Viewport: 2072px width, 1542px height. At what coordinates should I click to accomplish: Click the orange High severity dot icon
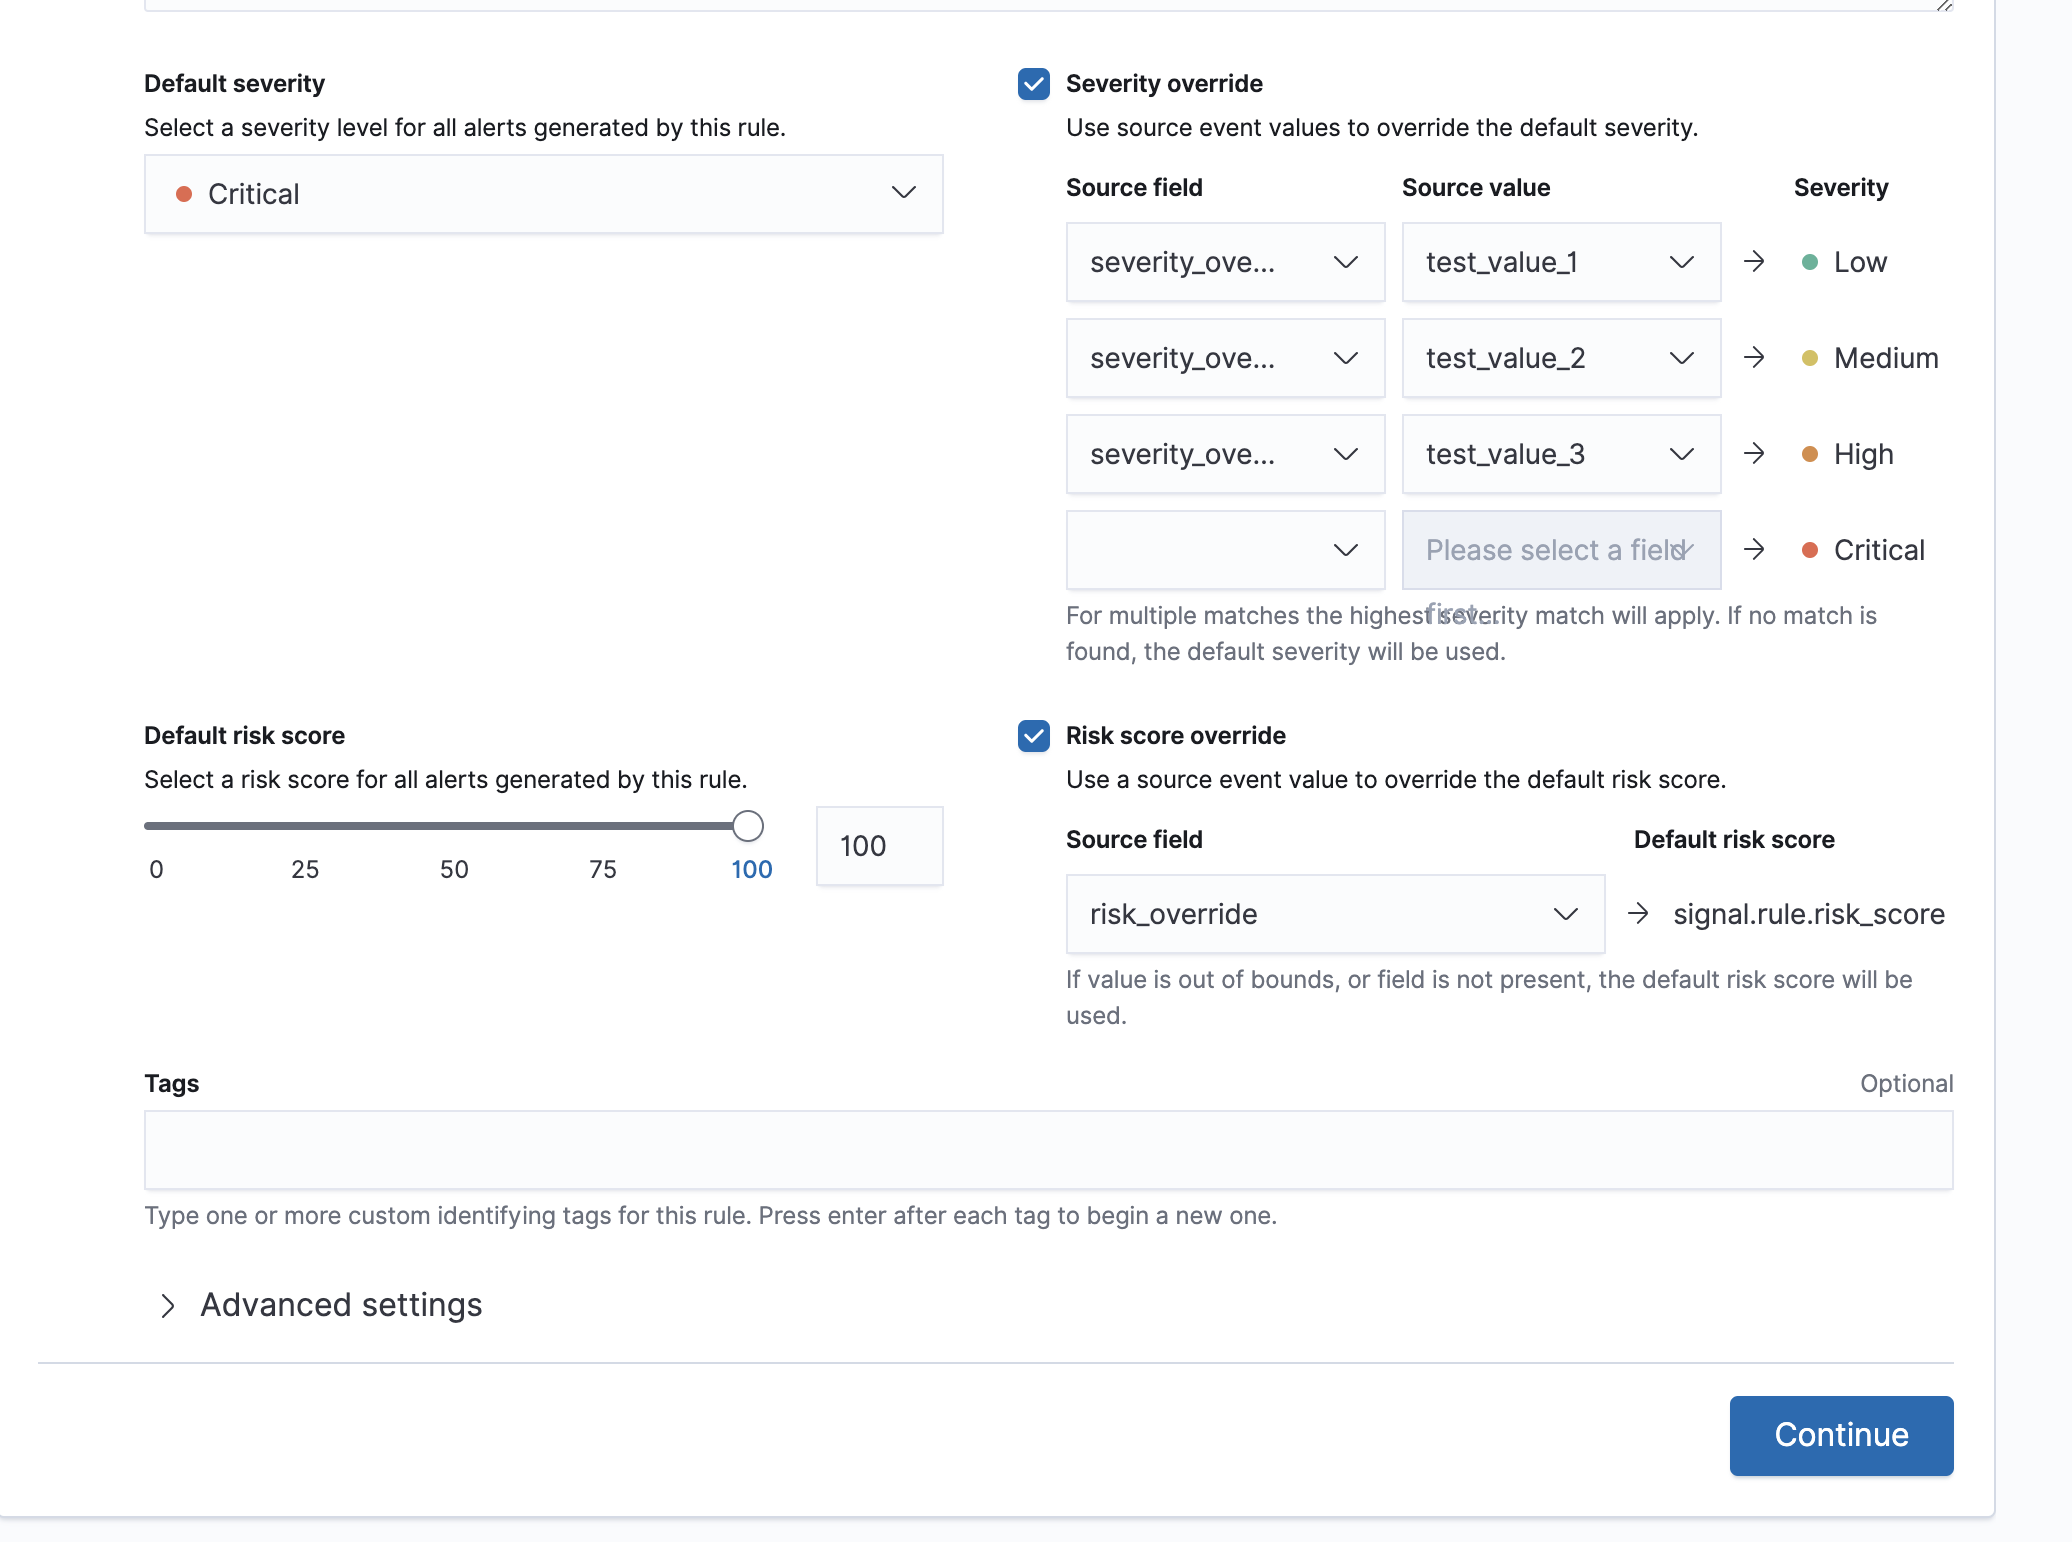(x=1808, y=454)
